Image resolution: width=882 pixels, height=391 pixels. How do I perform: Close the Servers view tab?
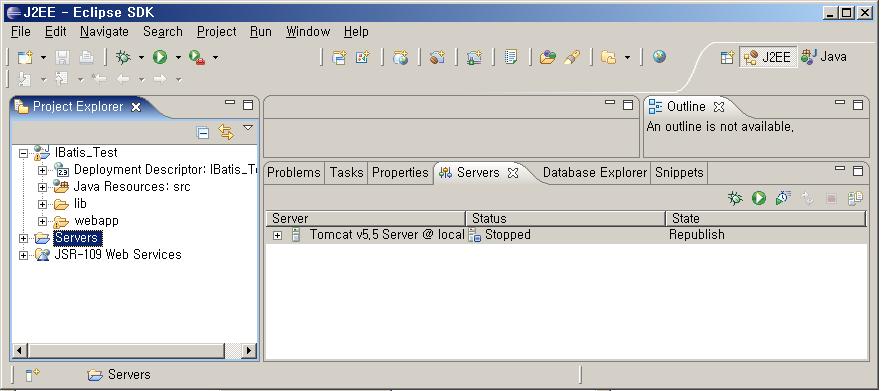512,173
